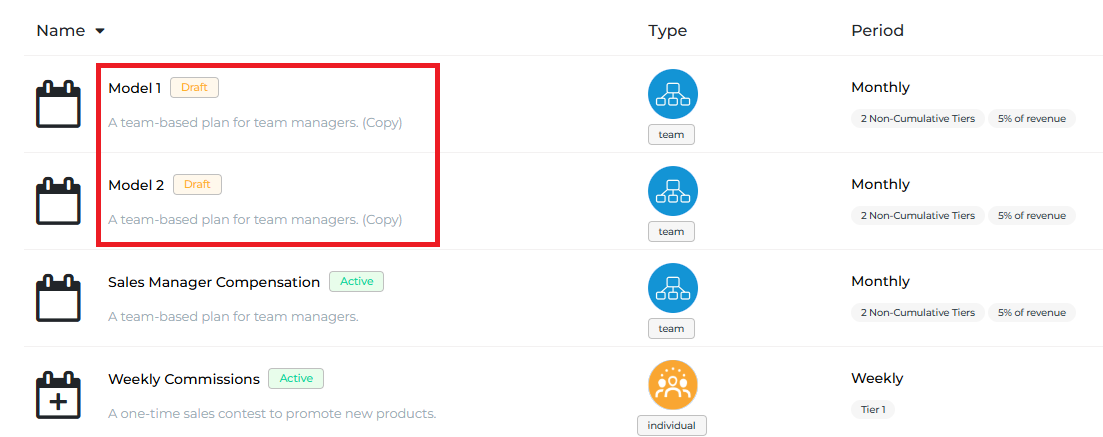Click the Type column header
Image resolution: width=1103 pixels, height=437 pixels.
(x=667, y=31)
